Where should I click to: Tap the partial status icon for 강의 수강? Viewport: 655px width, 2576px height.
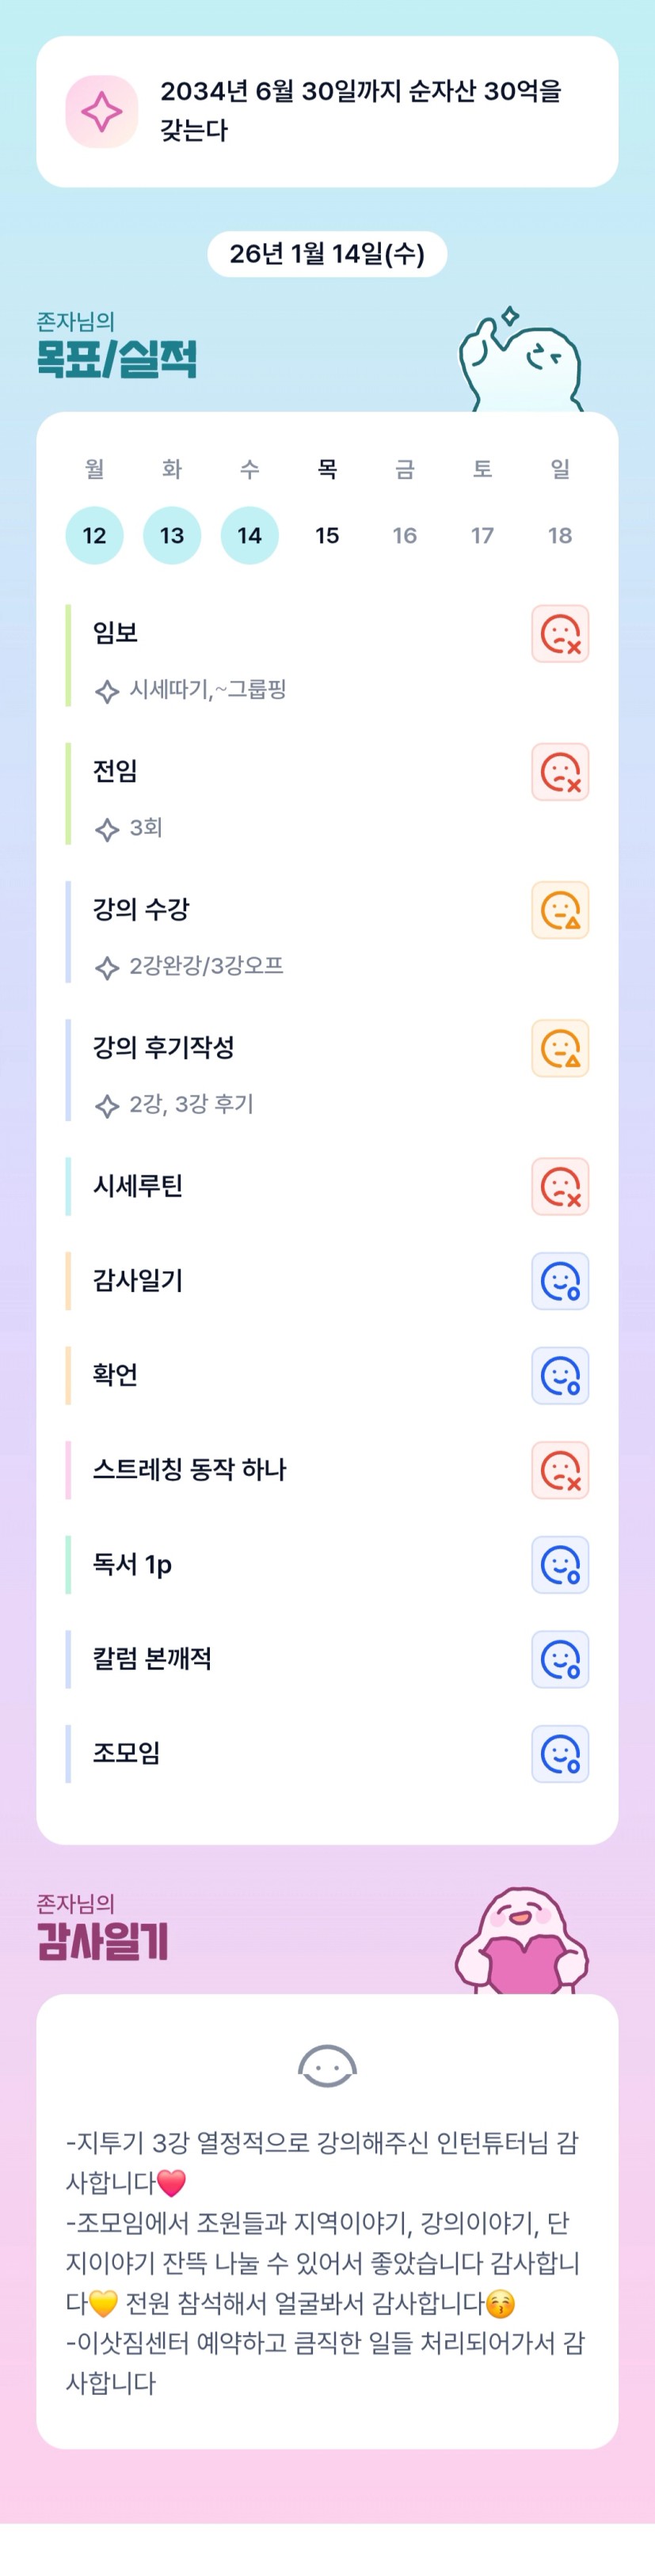click(559, 909)
